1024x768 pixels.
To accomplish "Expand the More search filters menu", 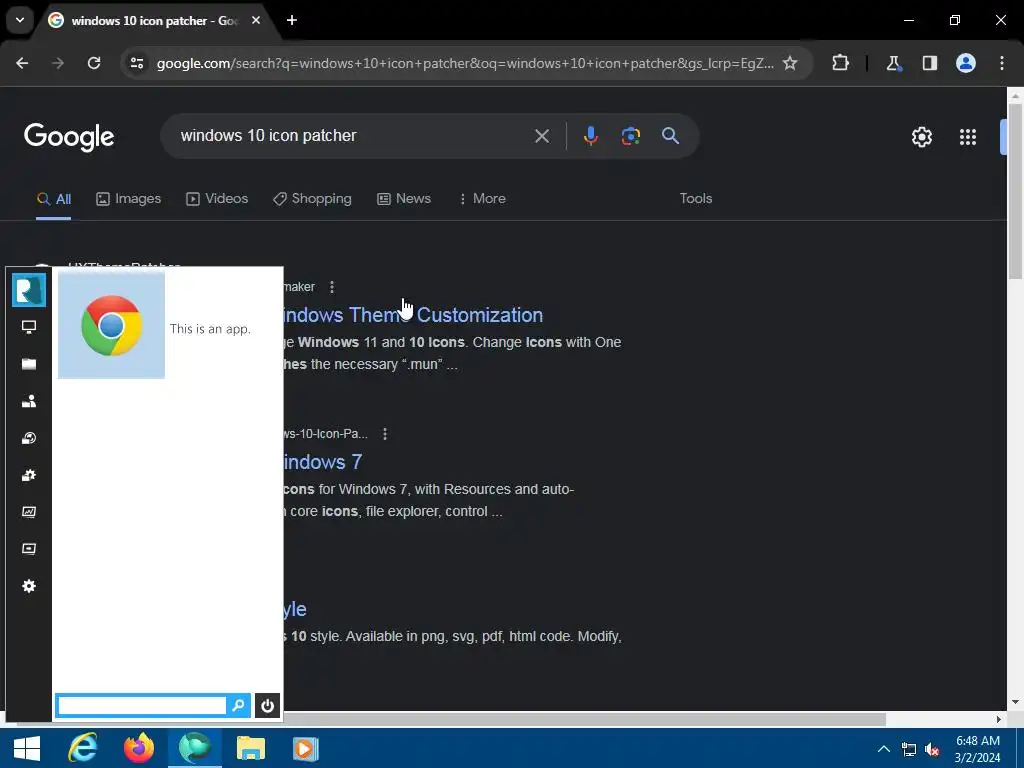I will [482, 199].
